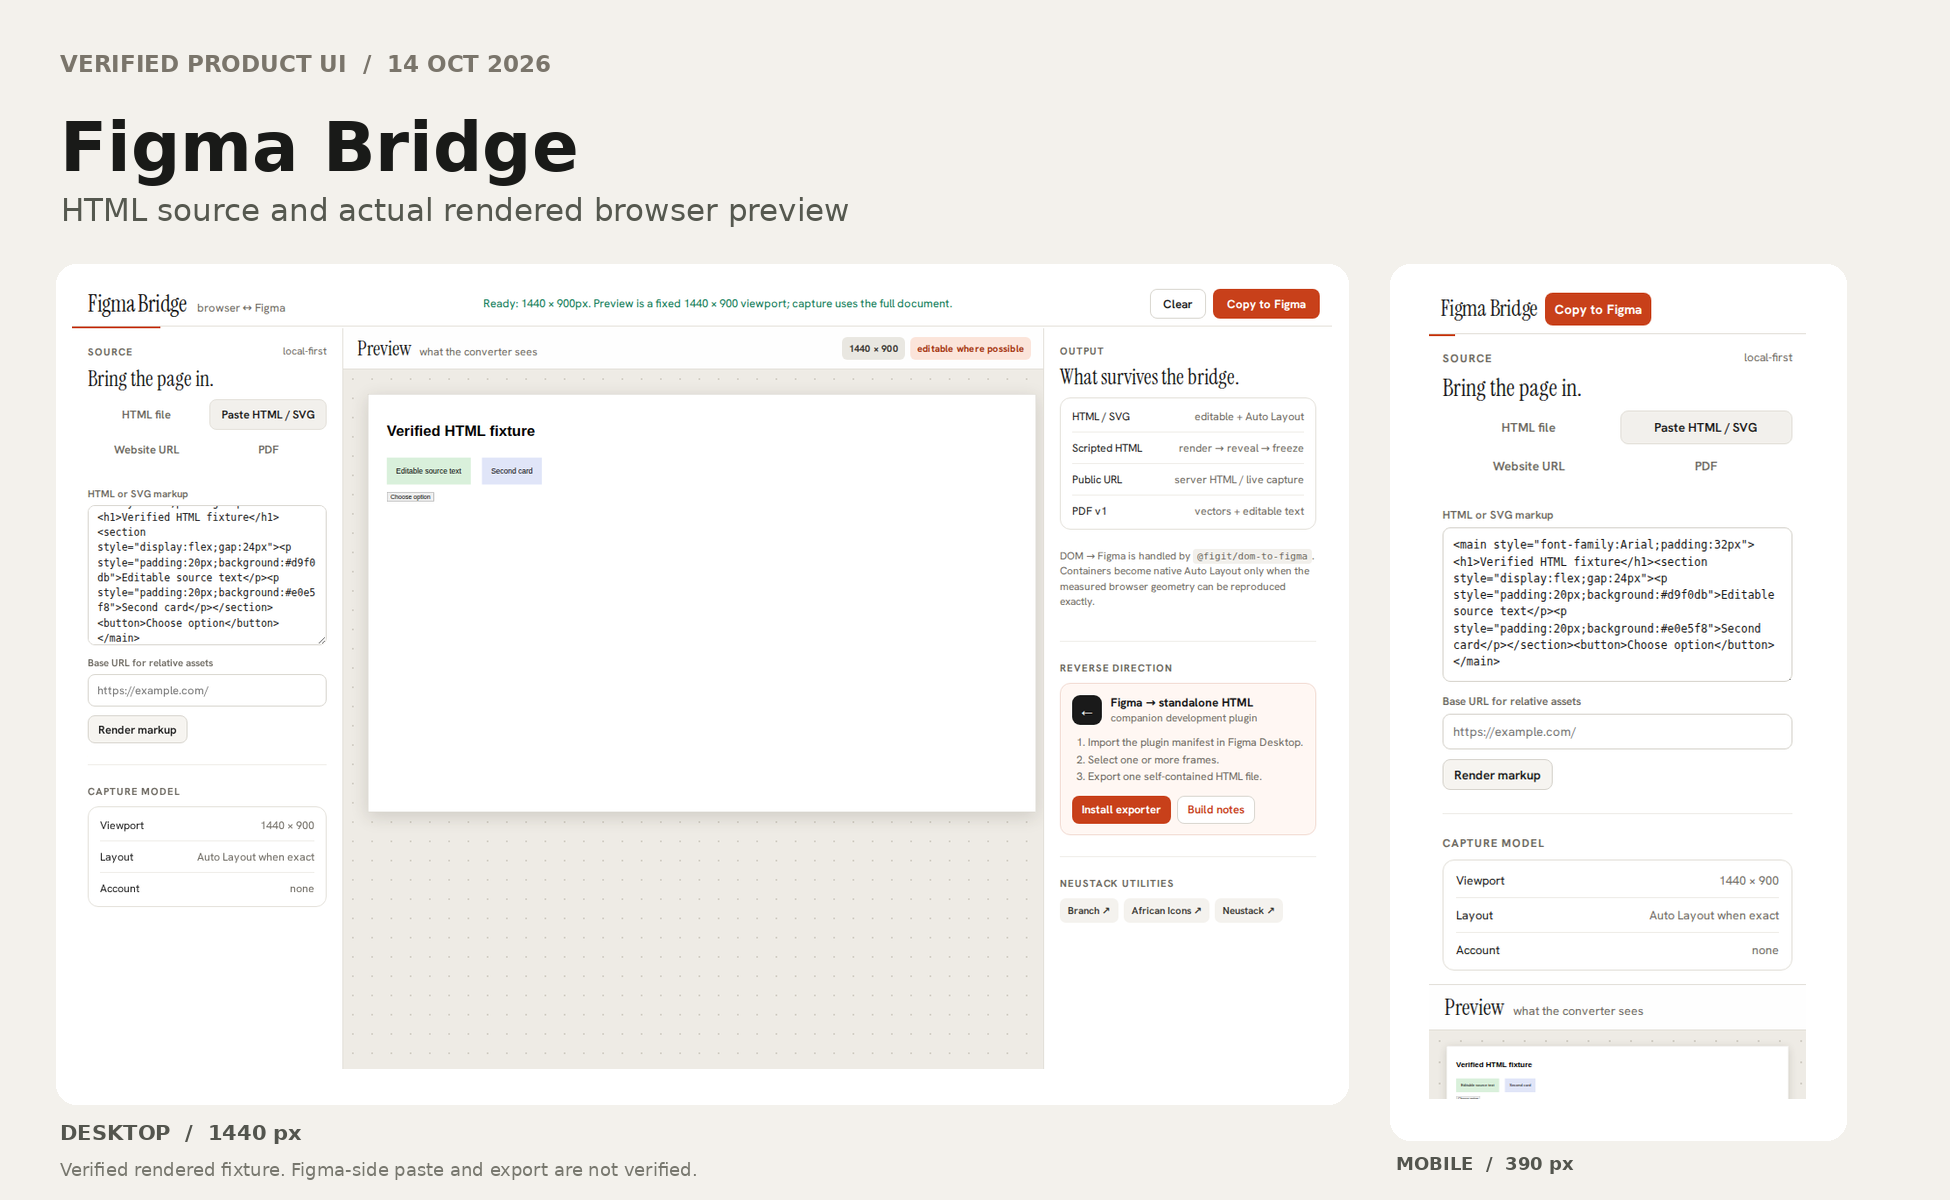Viewport: 1950px width, 1200px height.
Task: Click the Editable source text card in preview
Action: click(428, 471)
